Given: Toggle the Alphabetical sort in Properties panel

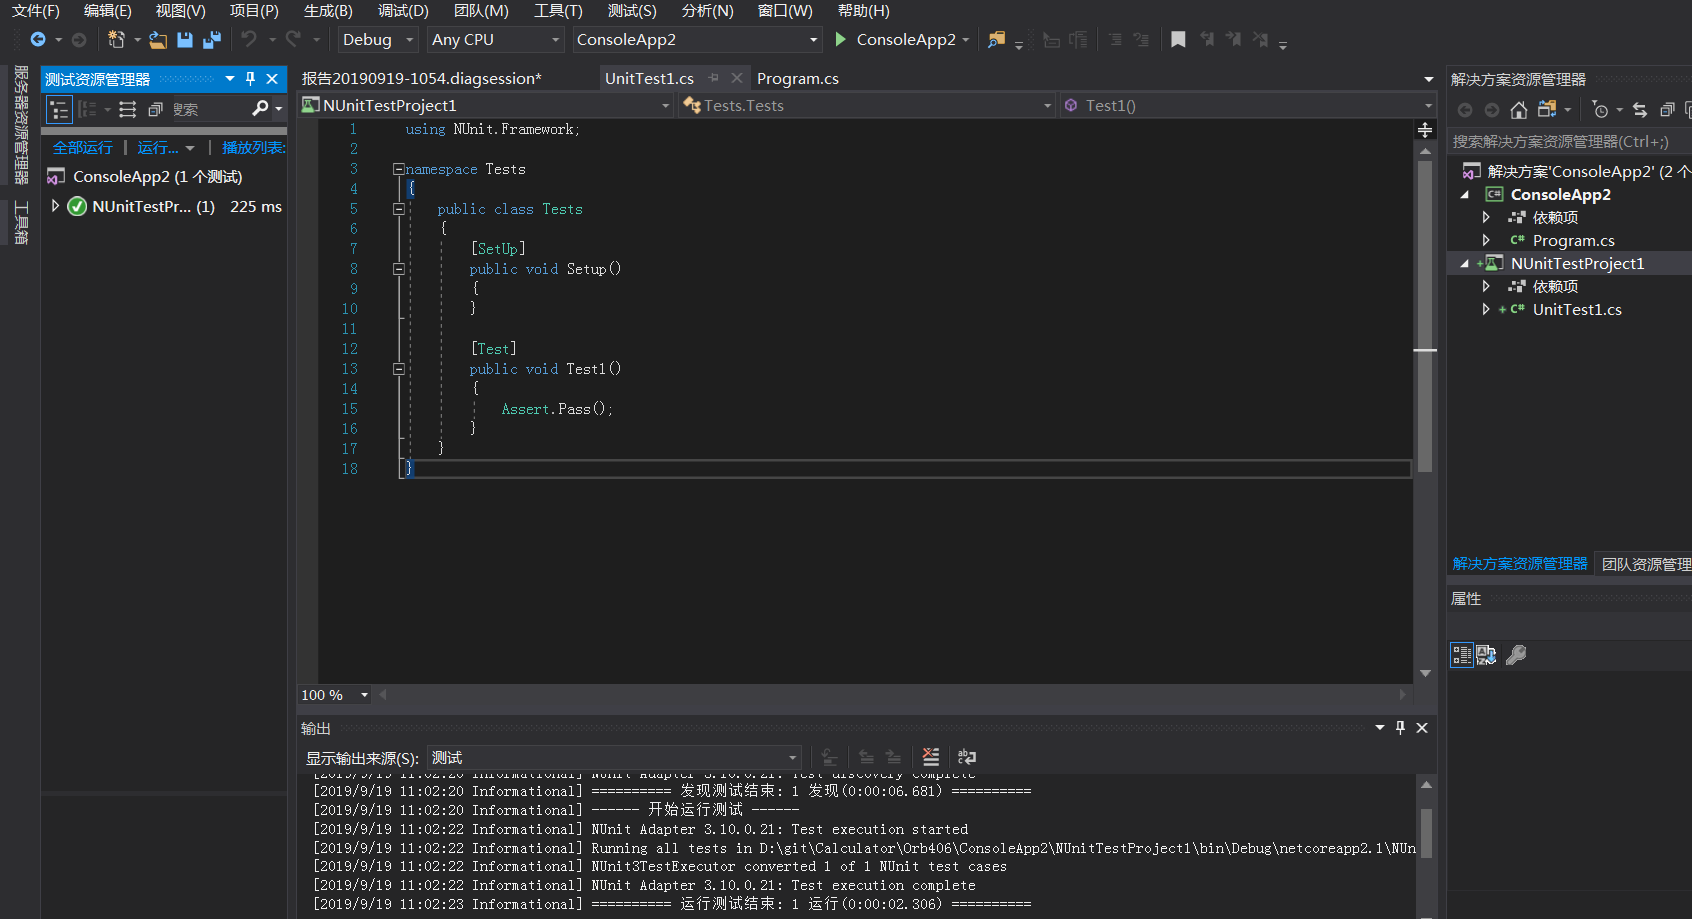Looking at the screenshot, I should coord(1487,655).
